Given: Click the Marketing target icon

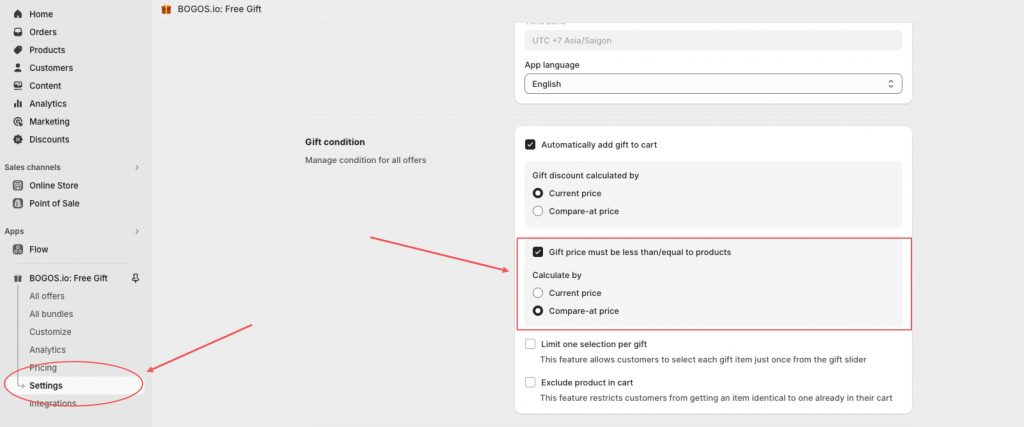Looking at the screenshot, I should click(18, 121).
